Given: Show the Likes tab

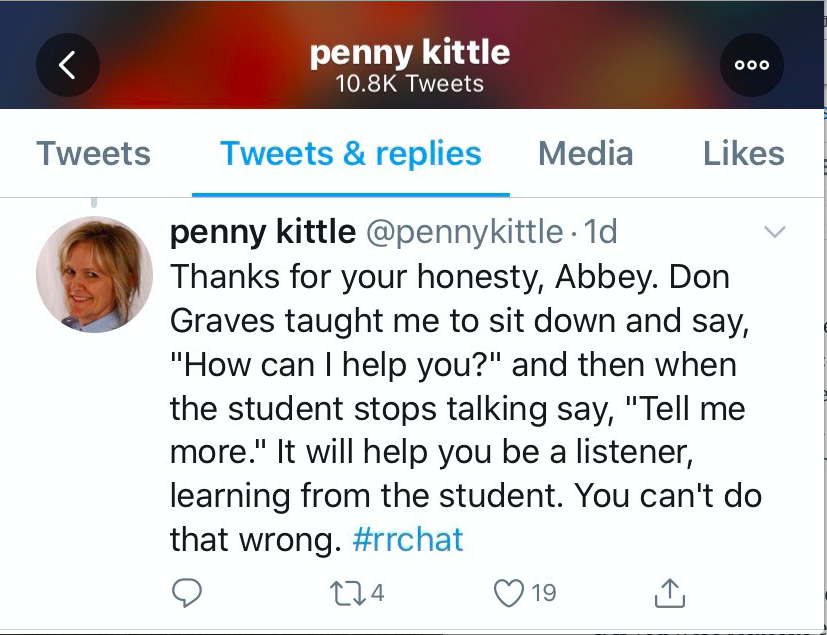Looking at the screenshot, I should pyautogui.click(x=743, y=154).
